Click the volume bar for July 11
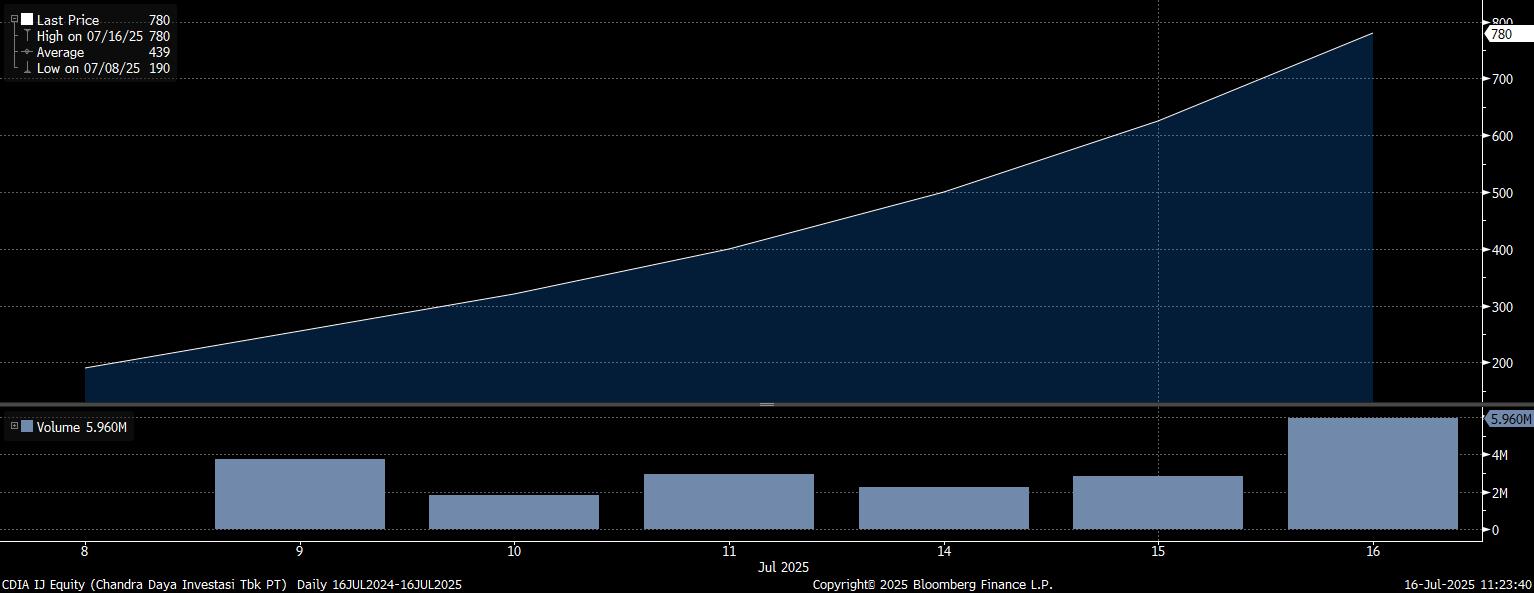 click(x=729, y=502)
